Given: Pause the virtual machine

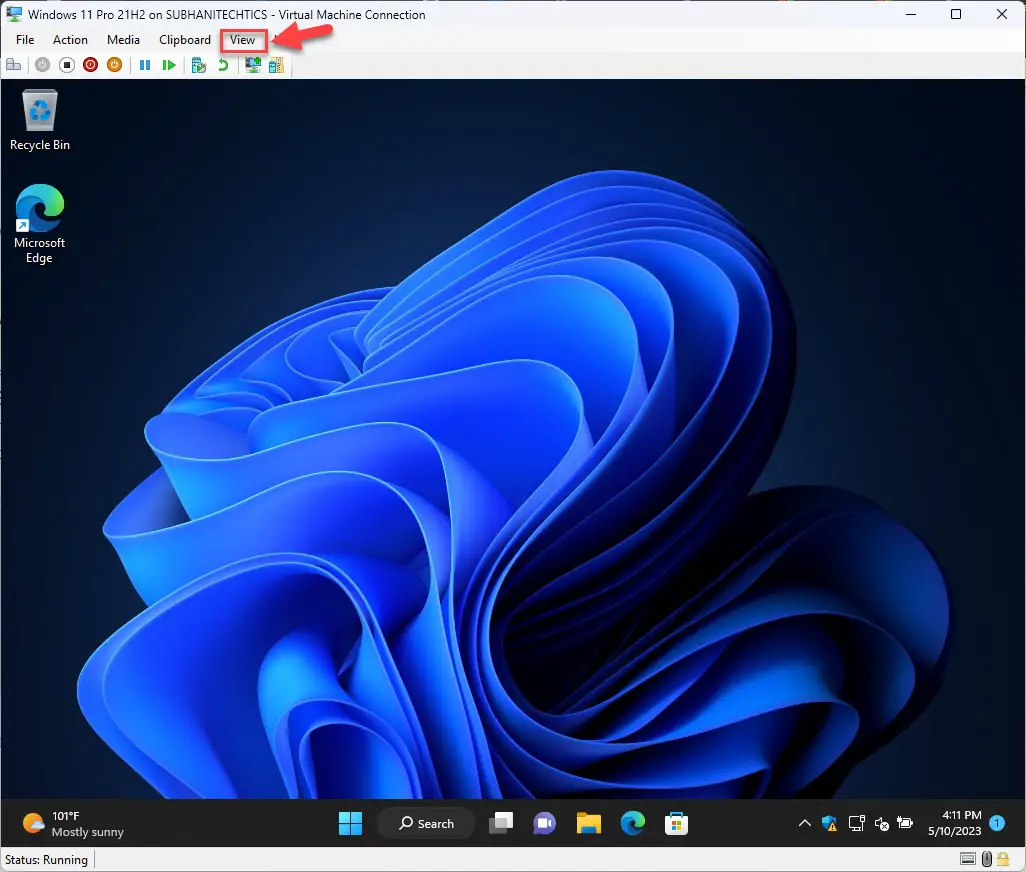Looking at the screenshot, I should pyautogui.click(x=145, y=65).
